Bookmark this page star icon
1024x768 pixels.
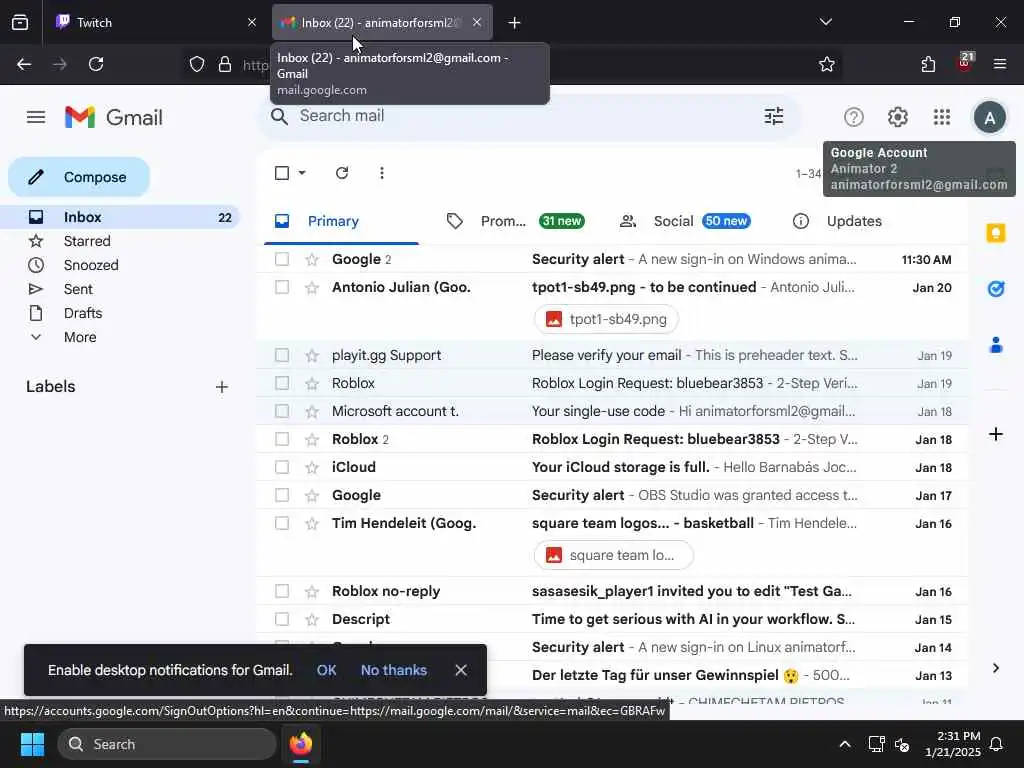tap(827, 64)
